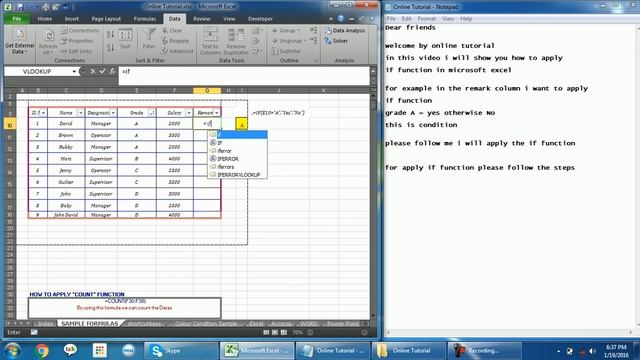Select the yellow highlighted cell
Viewport: 640px width, 360px height.
click(x=242, y=124)
